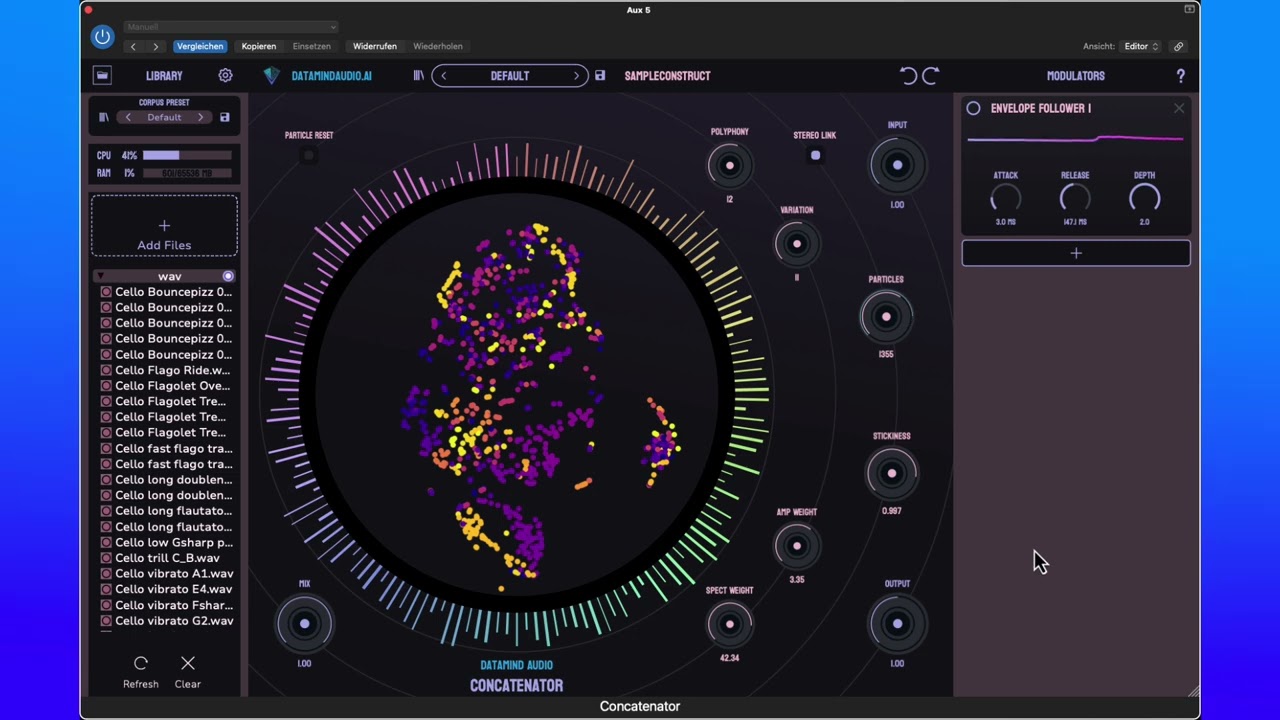Open the Manuell preset dropdown
This screenshot has width=1280, height=720.
[231, 27]
